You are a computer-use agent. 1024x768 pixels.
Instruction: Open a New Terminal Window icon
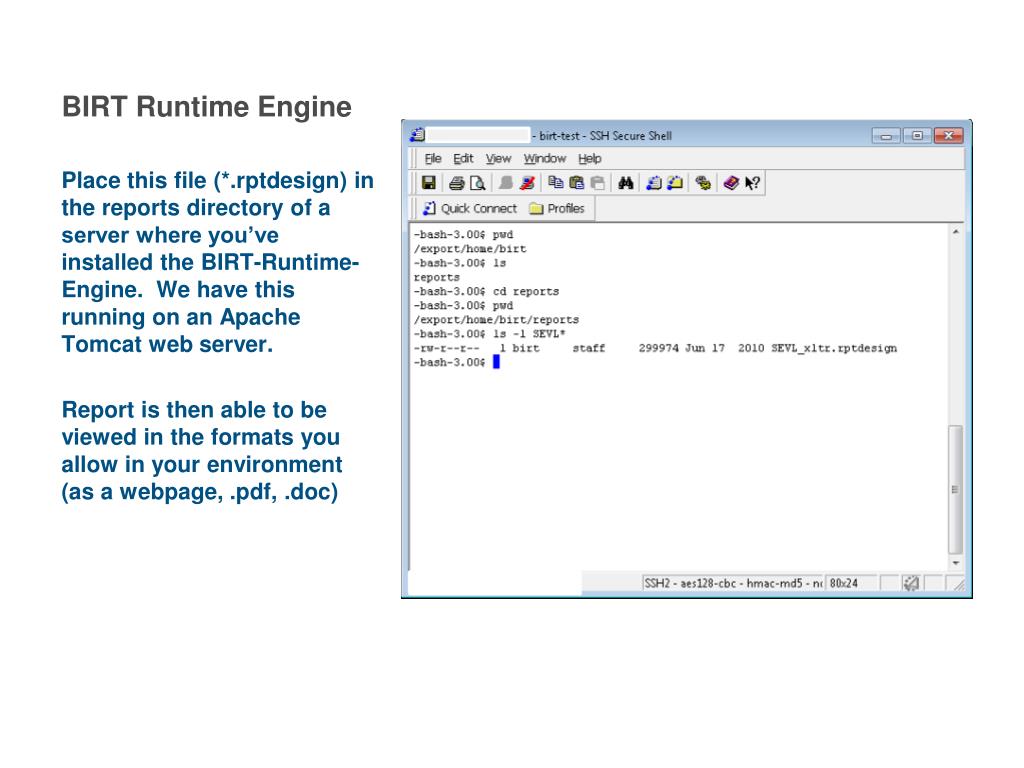(x=654, y=184)
